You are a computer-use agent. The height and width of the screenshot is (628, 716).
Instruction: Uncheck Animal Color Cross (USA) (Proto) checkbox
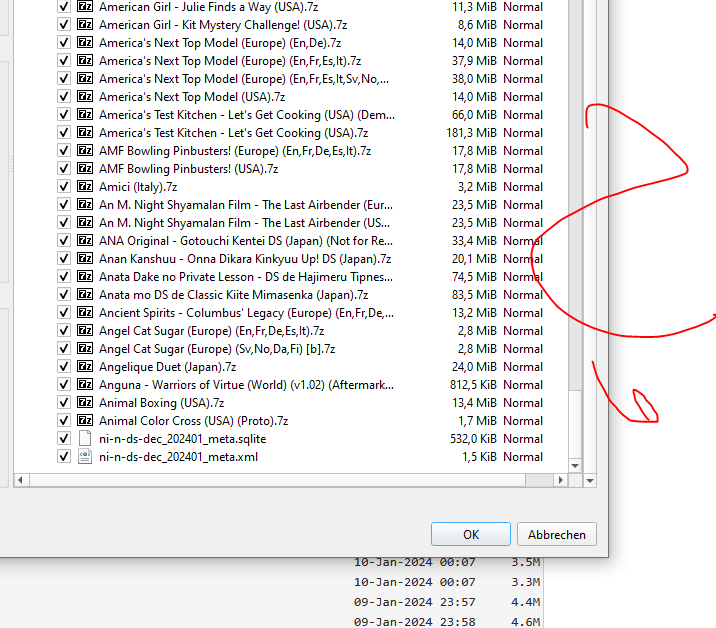tap(64, 420)
